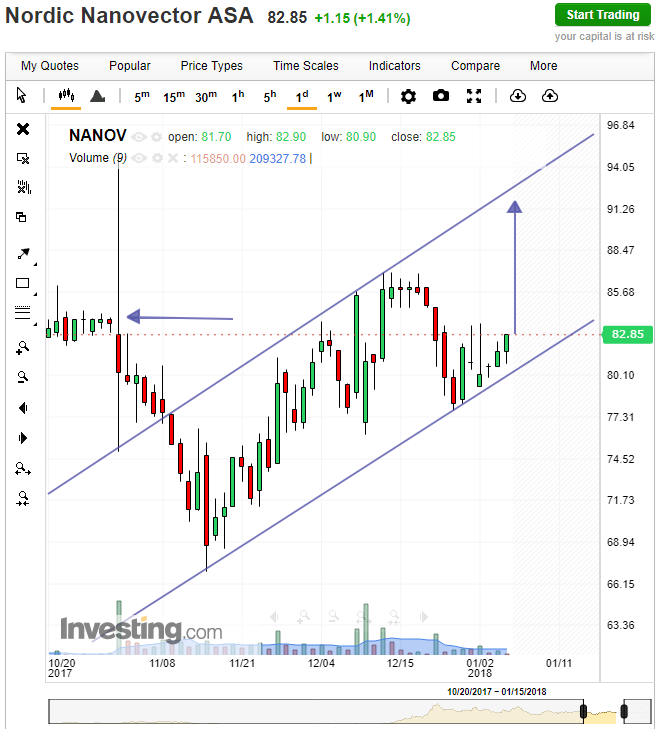Click faint zoom-out magnifier above volume bars

[x=333, y=616]
